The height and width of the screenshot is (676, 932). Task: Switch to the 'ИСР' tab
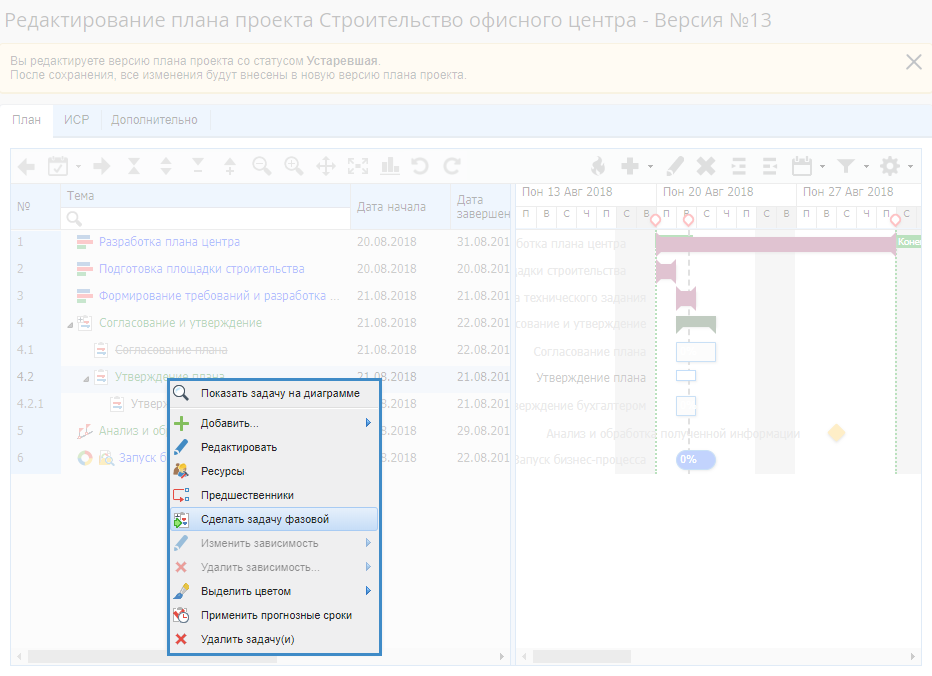77,120
